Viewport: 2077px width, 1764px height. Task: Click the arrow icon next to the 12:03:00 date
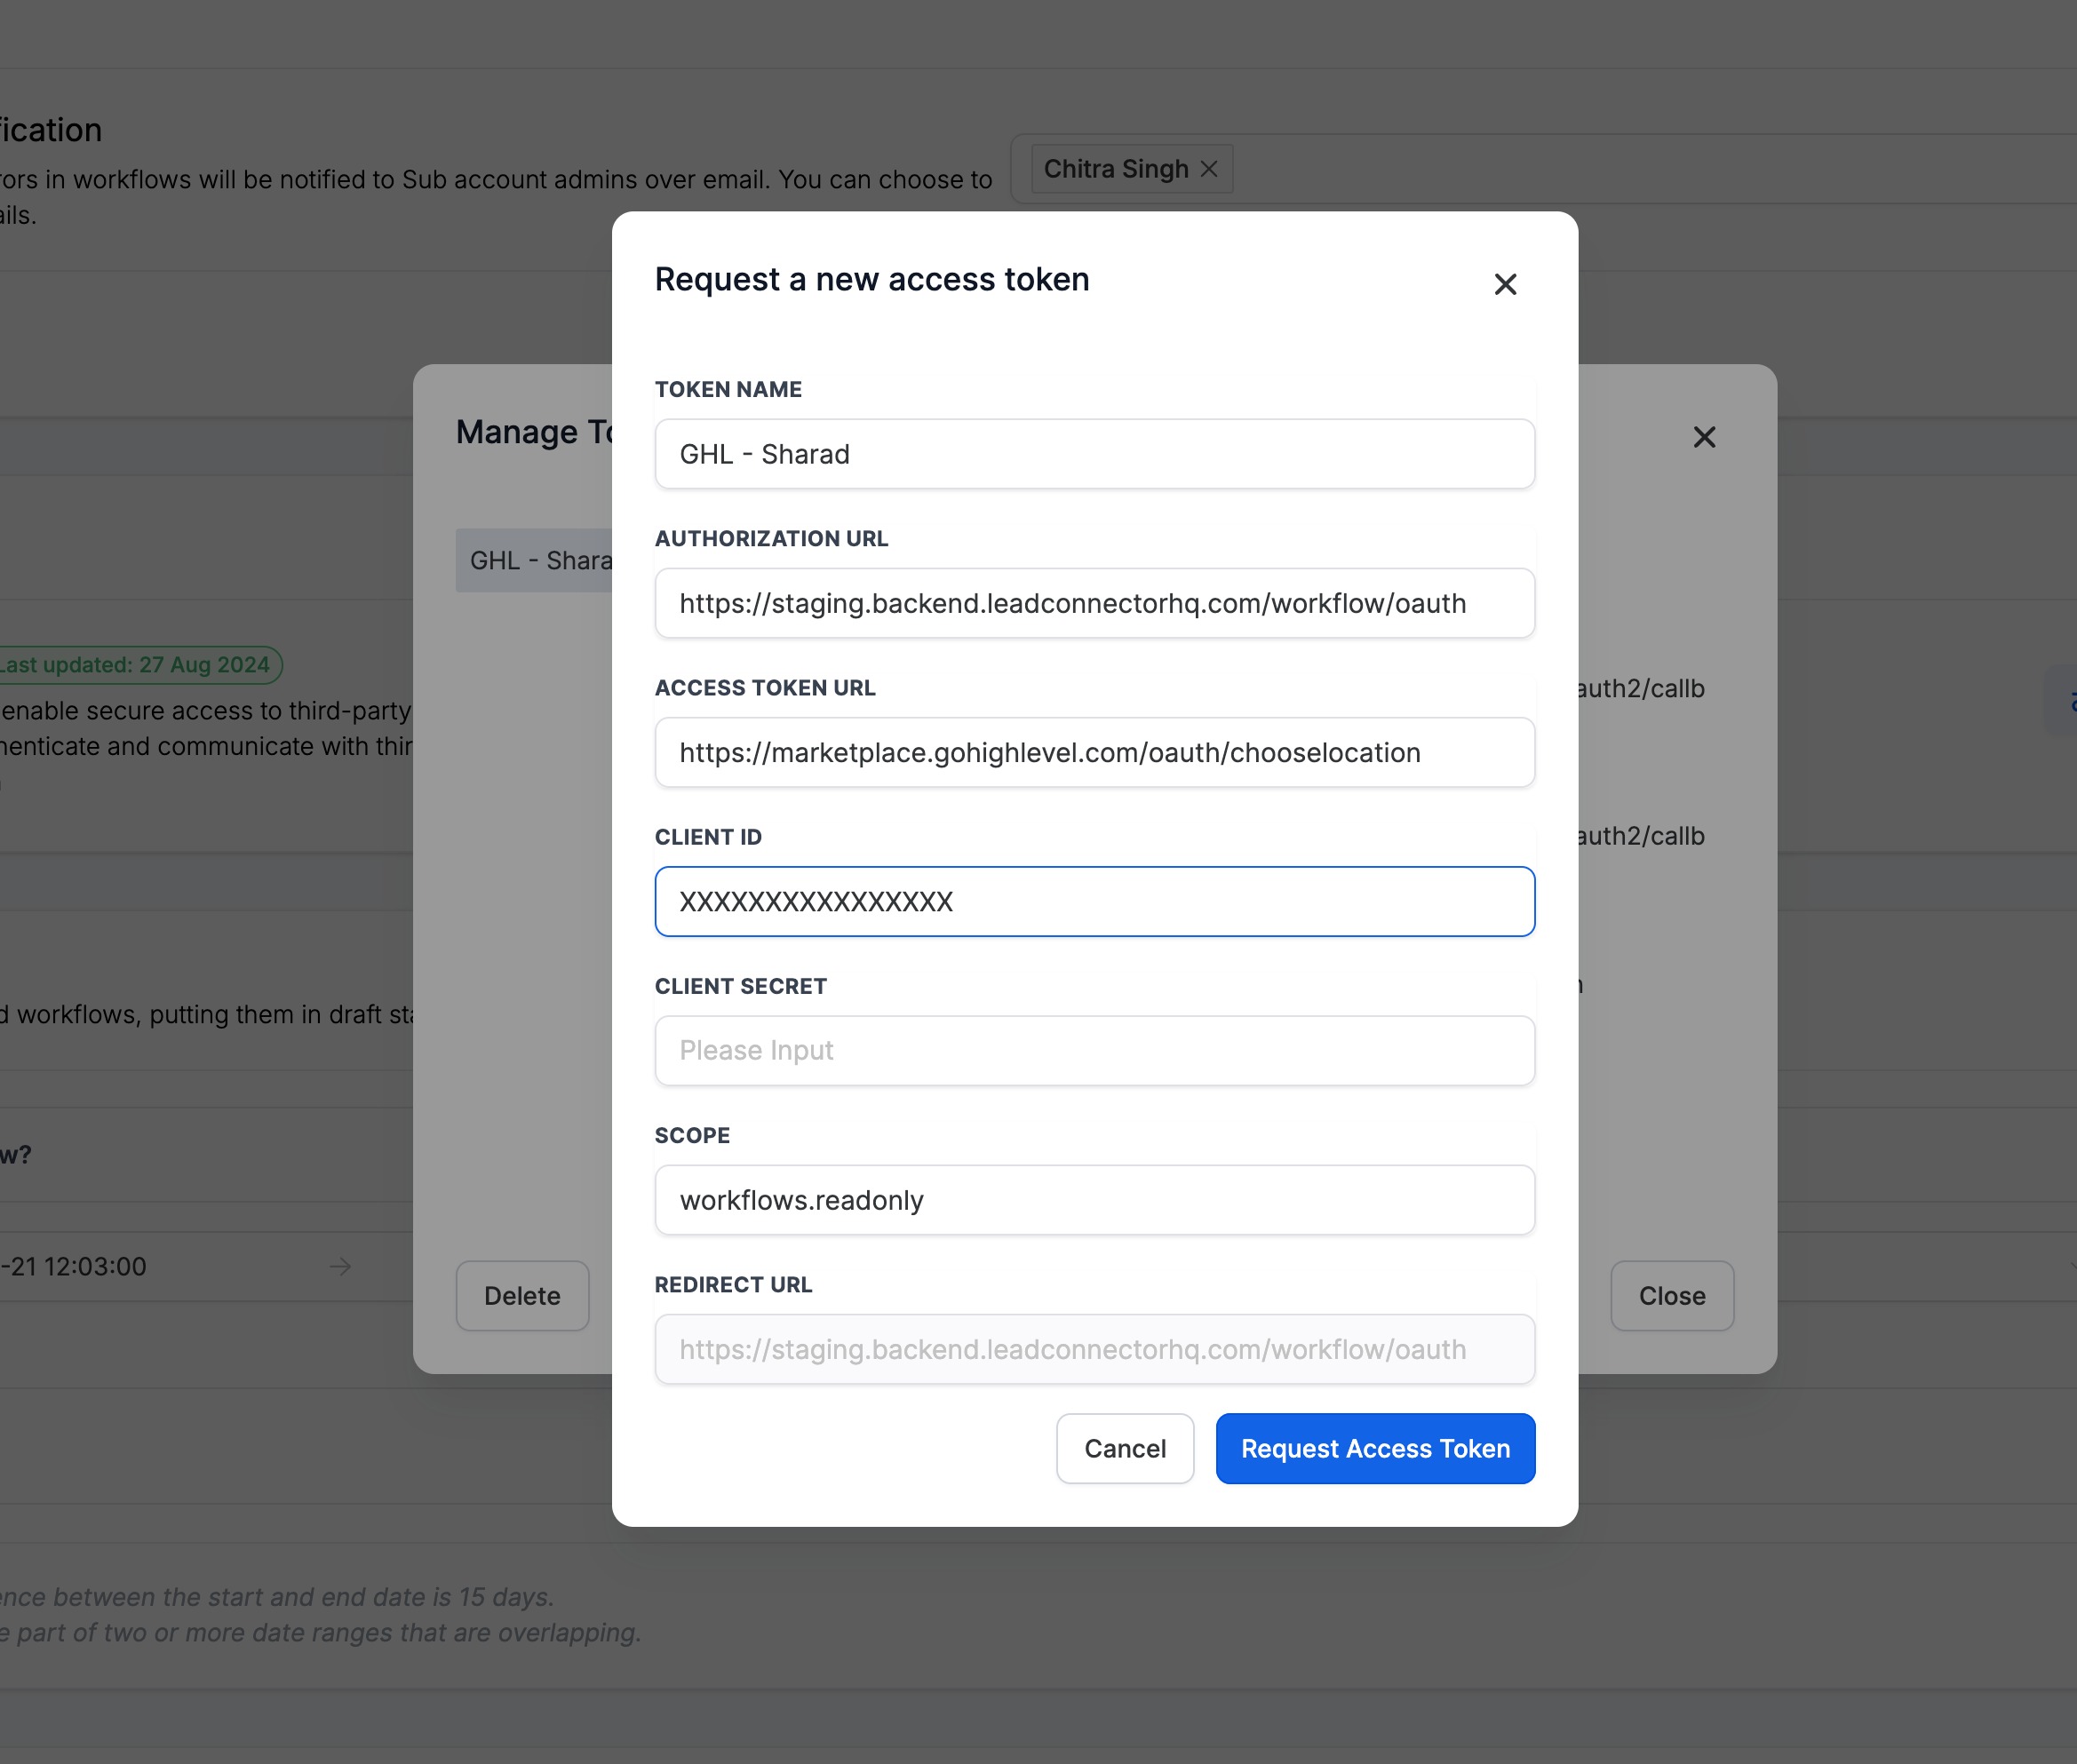tap(340, 1267)
